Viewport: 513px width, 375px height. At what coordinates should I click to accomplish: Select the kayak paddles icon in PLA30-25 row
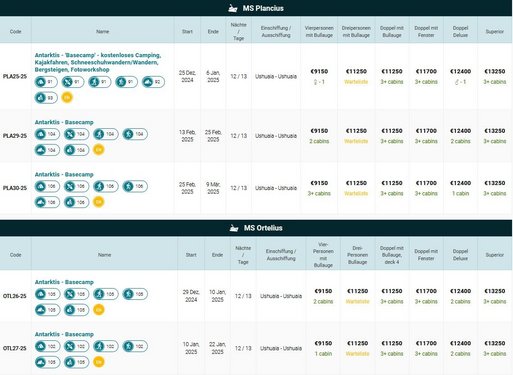click(x=70, y=186)
